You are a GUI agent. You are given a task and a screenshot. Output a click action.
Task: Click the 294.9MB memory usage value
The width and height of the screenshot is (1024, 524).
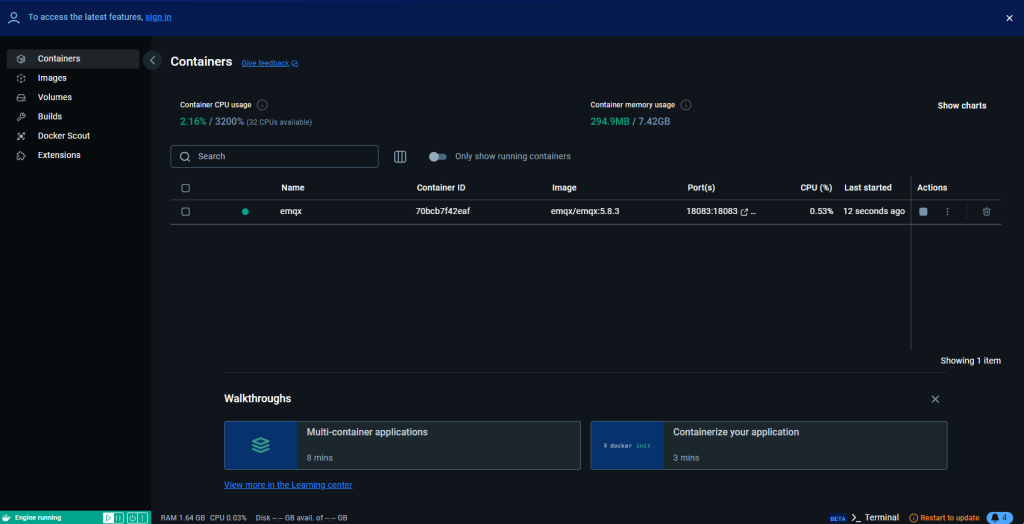[x=609, y=122]
